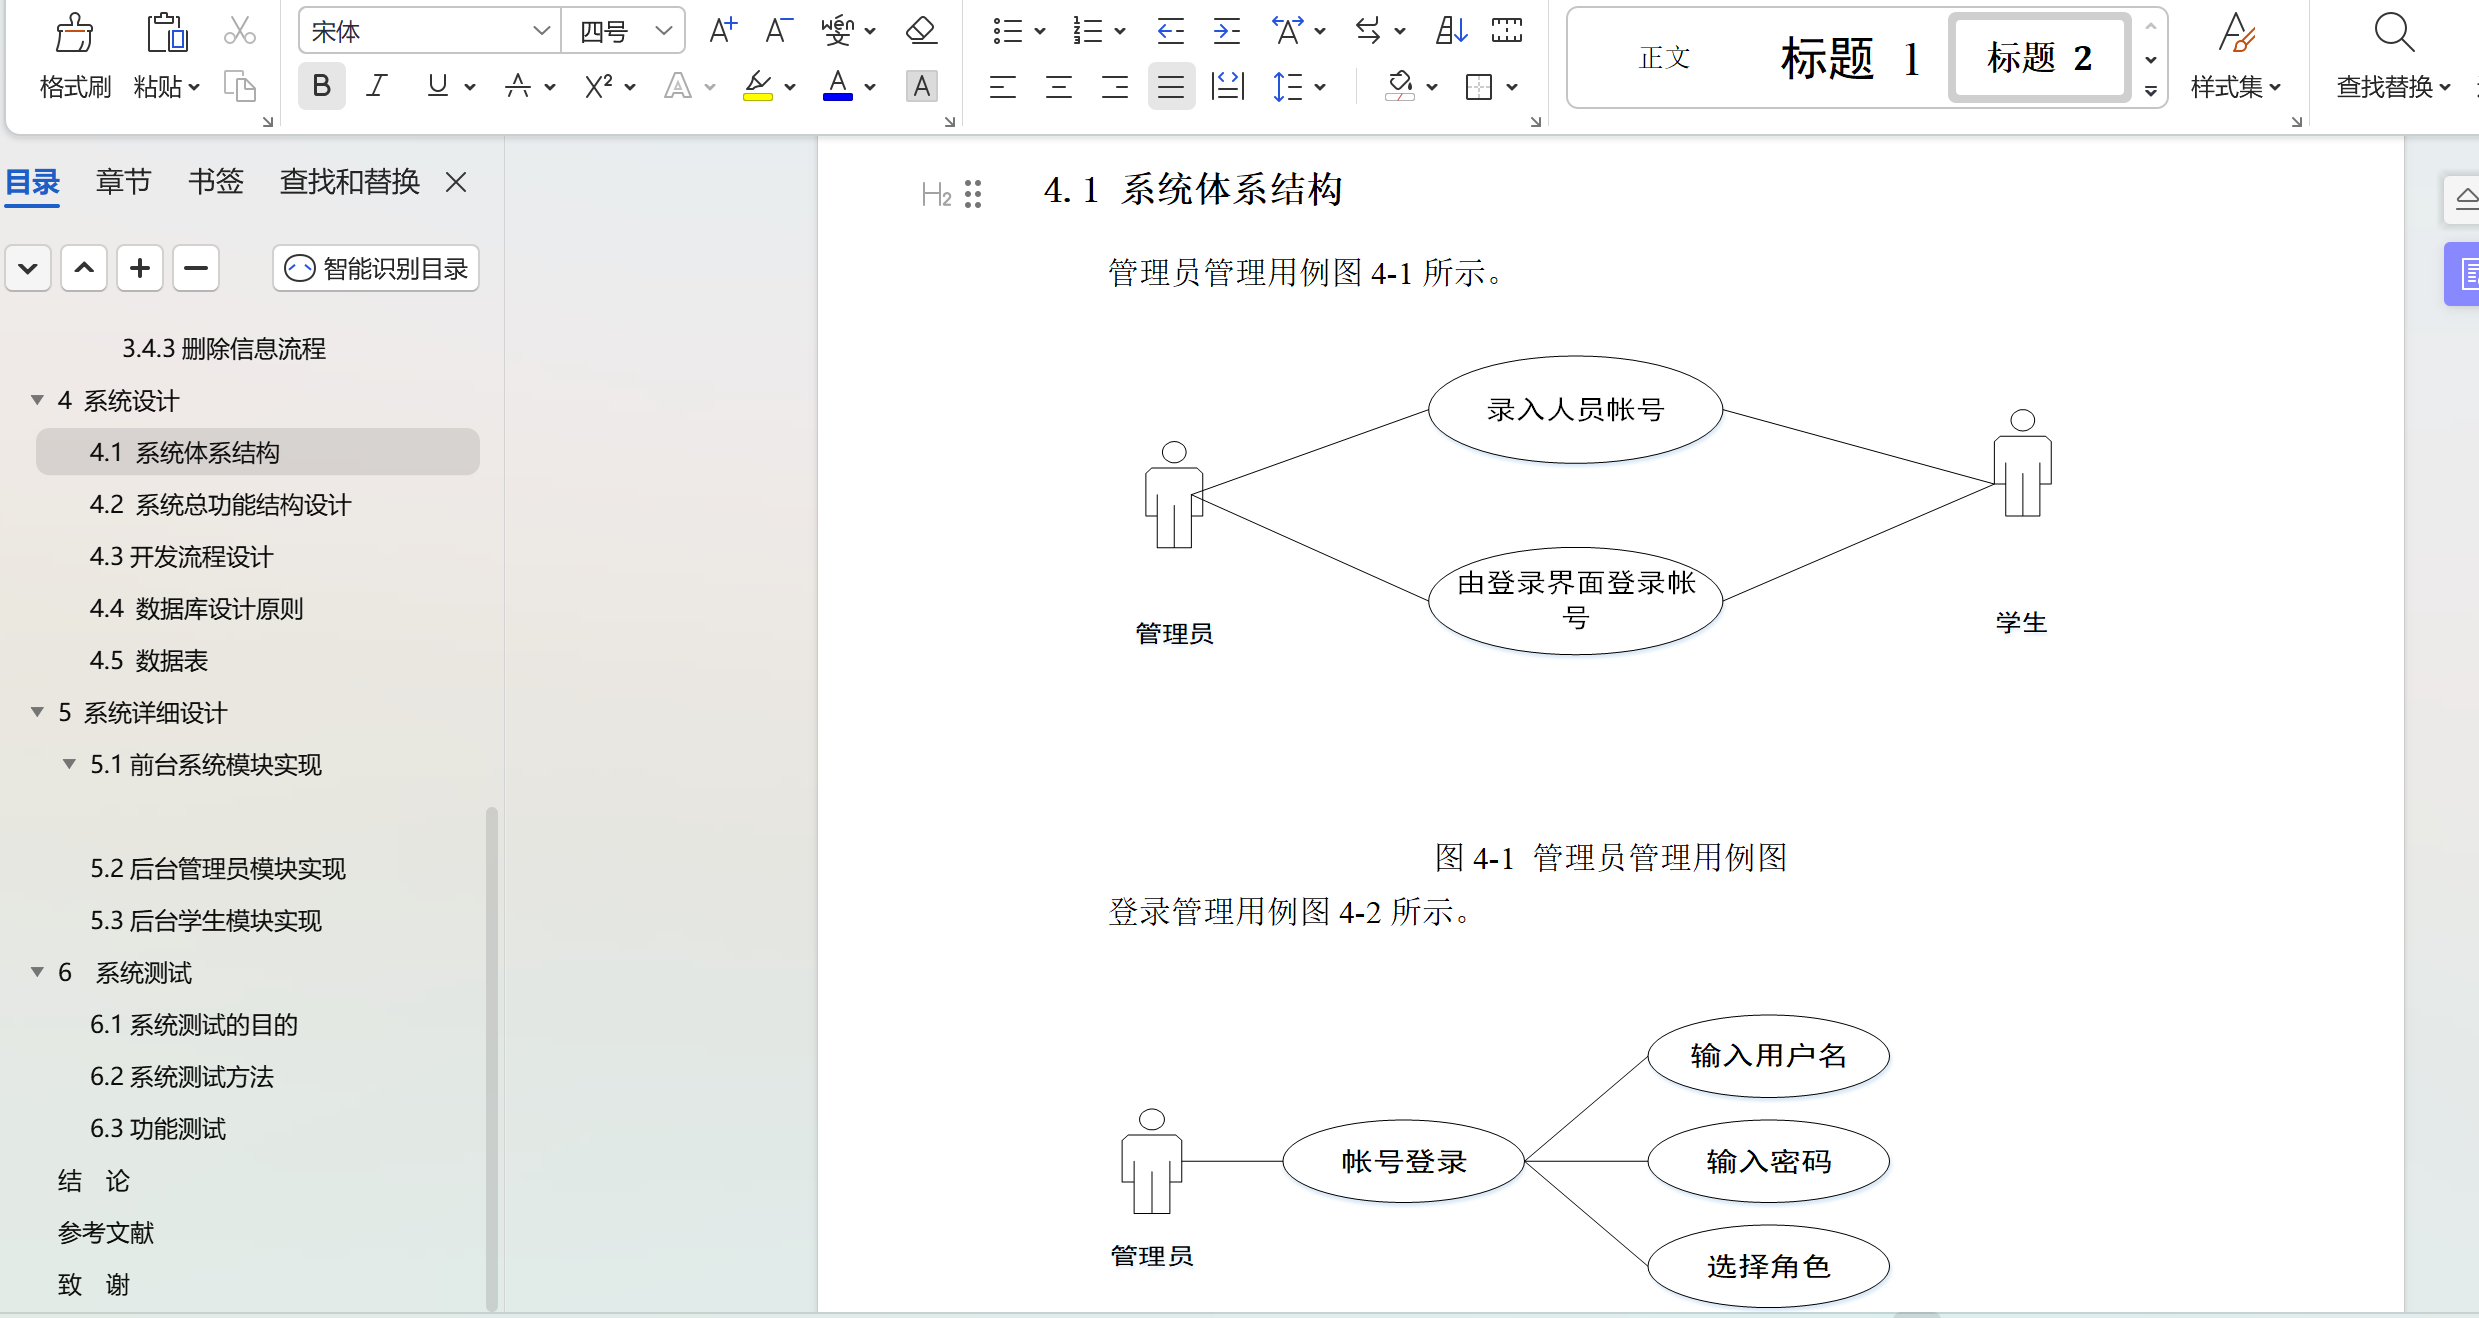Toggle justified alignment button

pos(1170,87)
